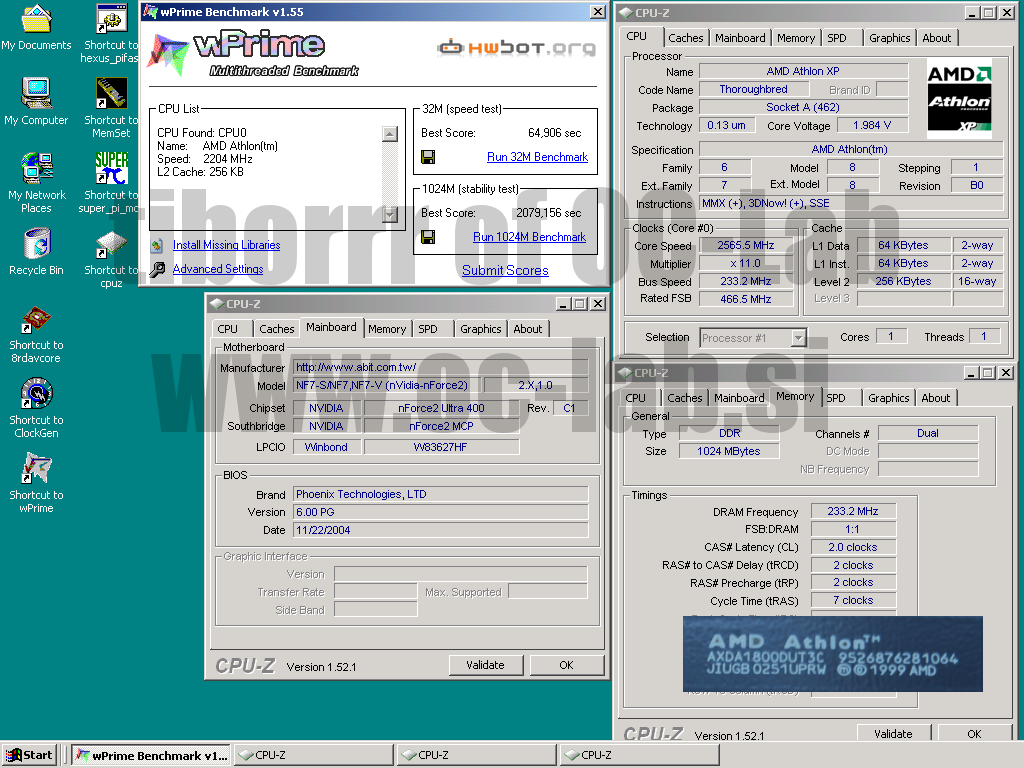1024x768 pixels.
Task: Click the Run 32M Benchmark link
Action: [537, 157]
